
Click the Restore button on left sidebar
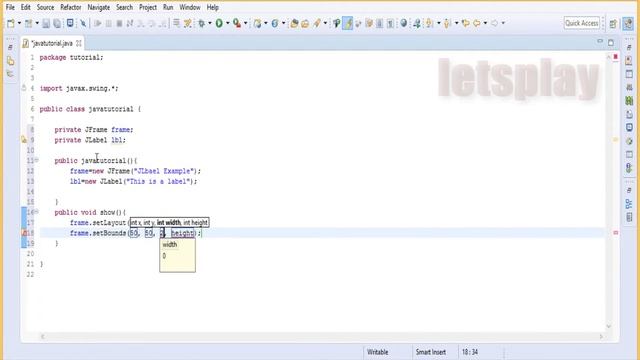coord(10,48)
